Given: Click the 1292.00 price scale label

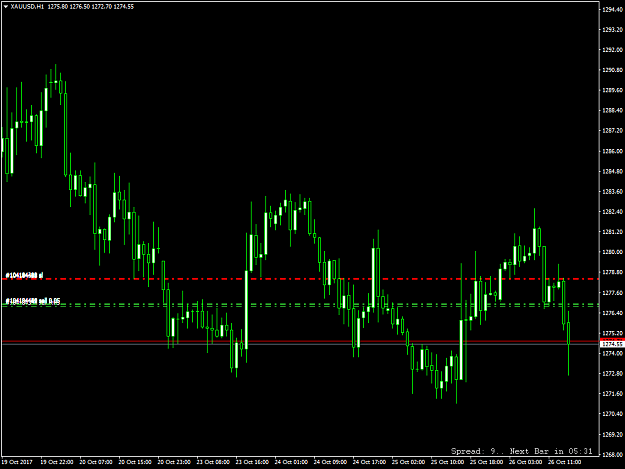Looking at the screenshot, I should pyautogui.click(x=613, y=50).
